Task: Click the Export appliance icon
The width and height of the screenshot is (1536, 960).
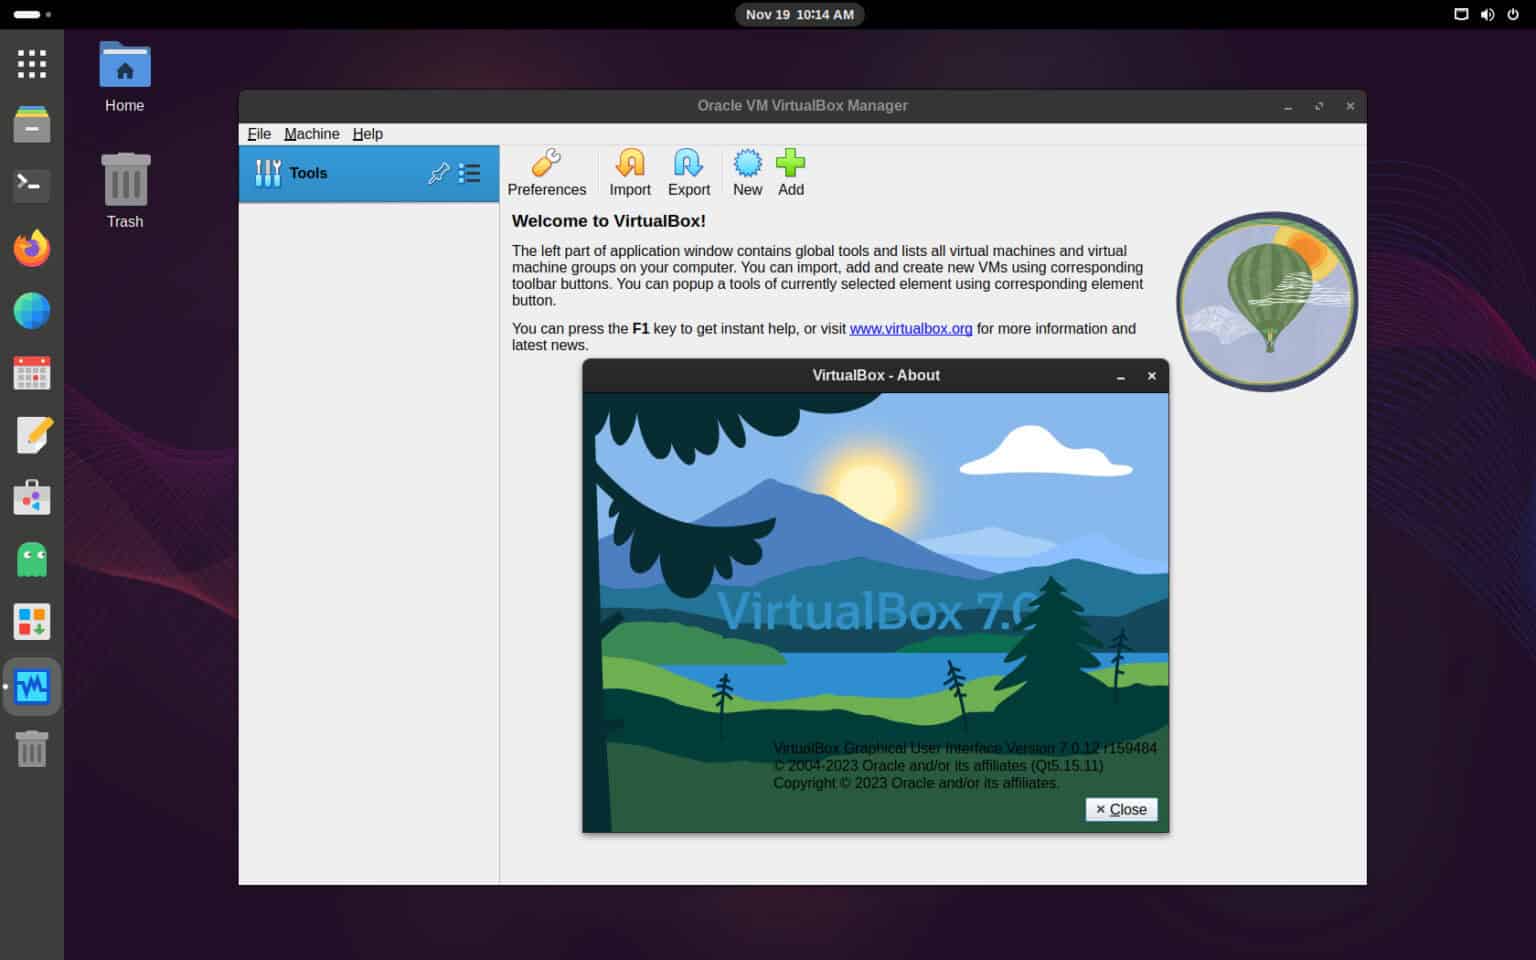Action: click(x=688, y=172)
